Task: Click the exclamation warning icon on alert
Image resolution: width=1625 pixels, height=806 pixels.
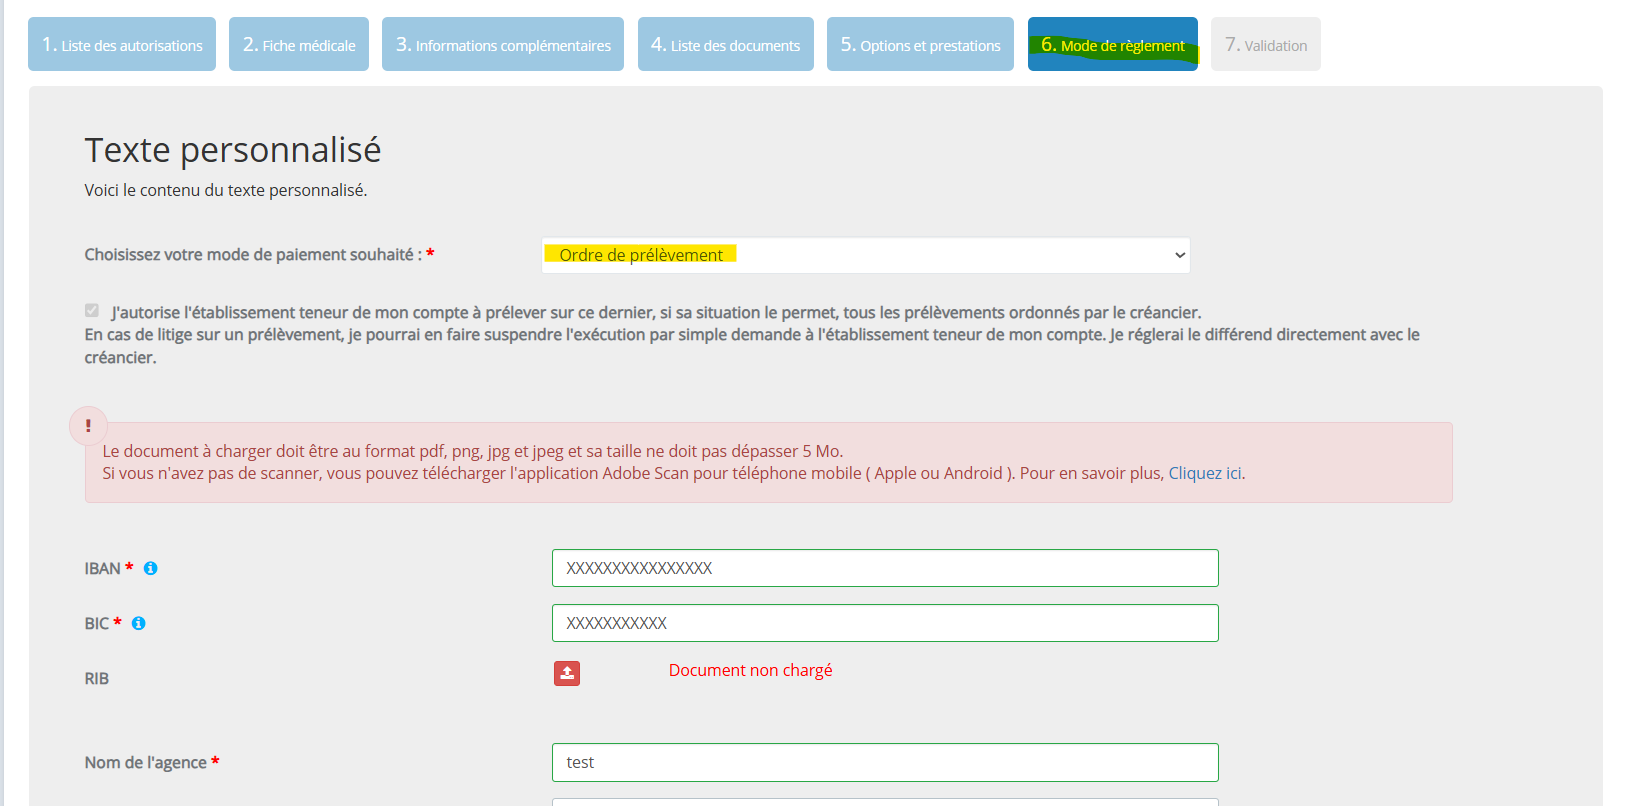Action: [x=88, y=426]
